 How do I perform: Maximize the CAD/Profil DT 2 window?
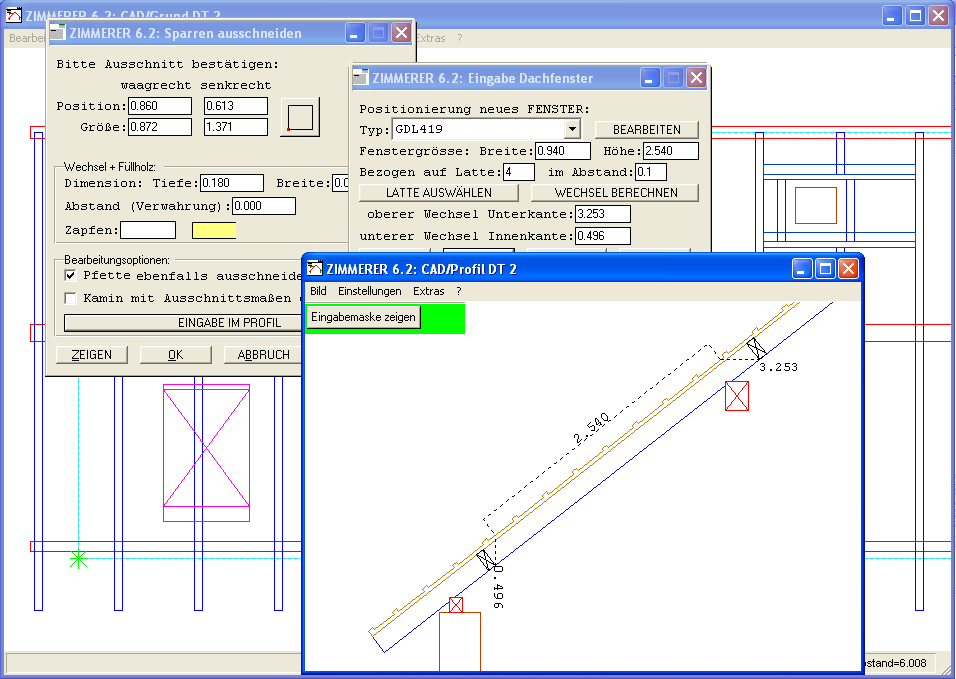click(x=826, y=268)
